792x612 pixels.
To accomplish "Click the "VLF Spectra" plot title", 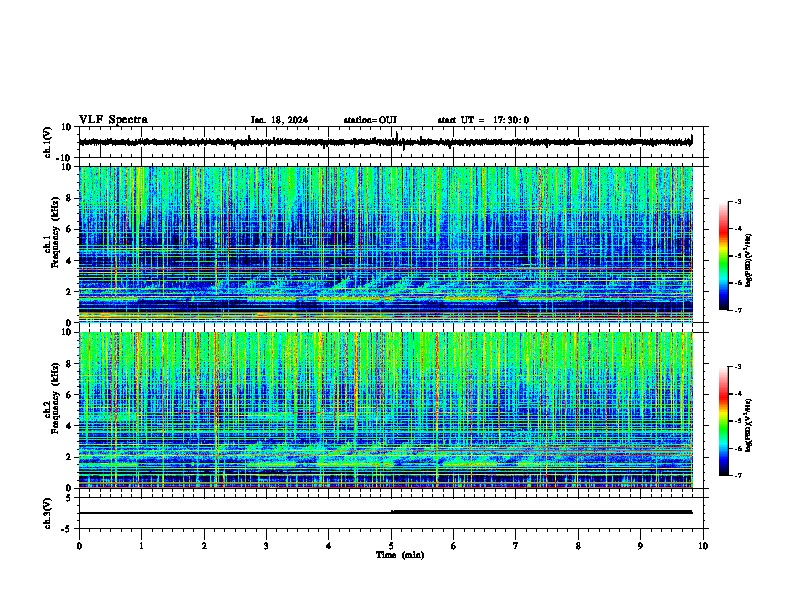I will click(113, 120).
